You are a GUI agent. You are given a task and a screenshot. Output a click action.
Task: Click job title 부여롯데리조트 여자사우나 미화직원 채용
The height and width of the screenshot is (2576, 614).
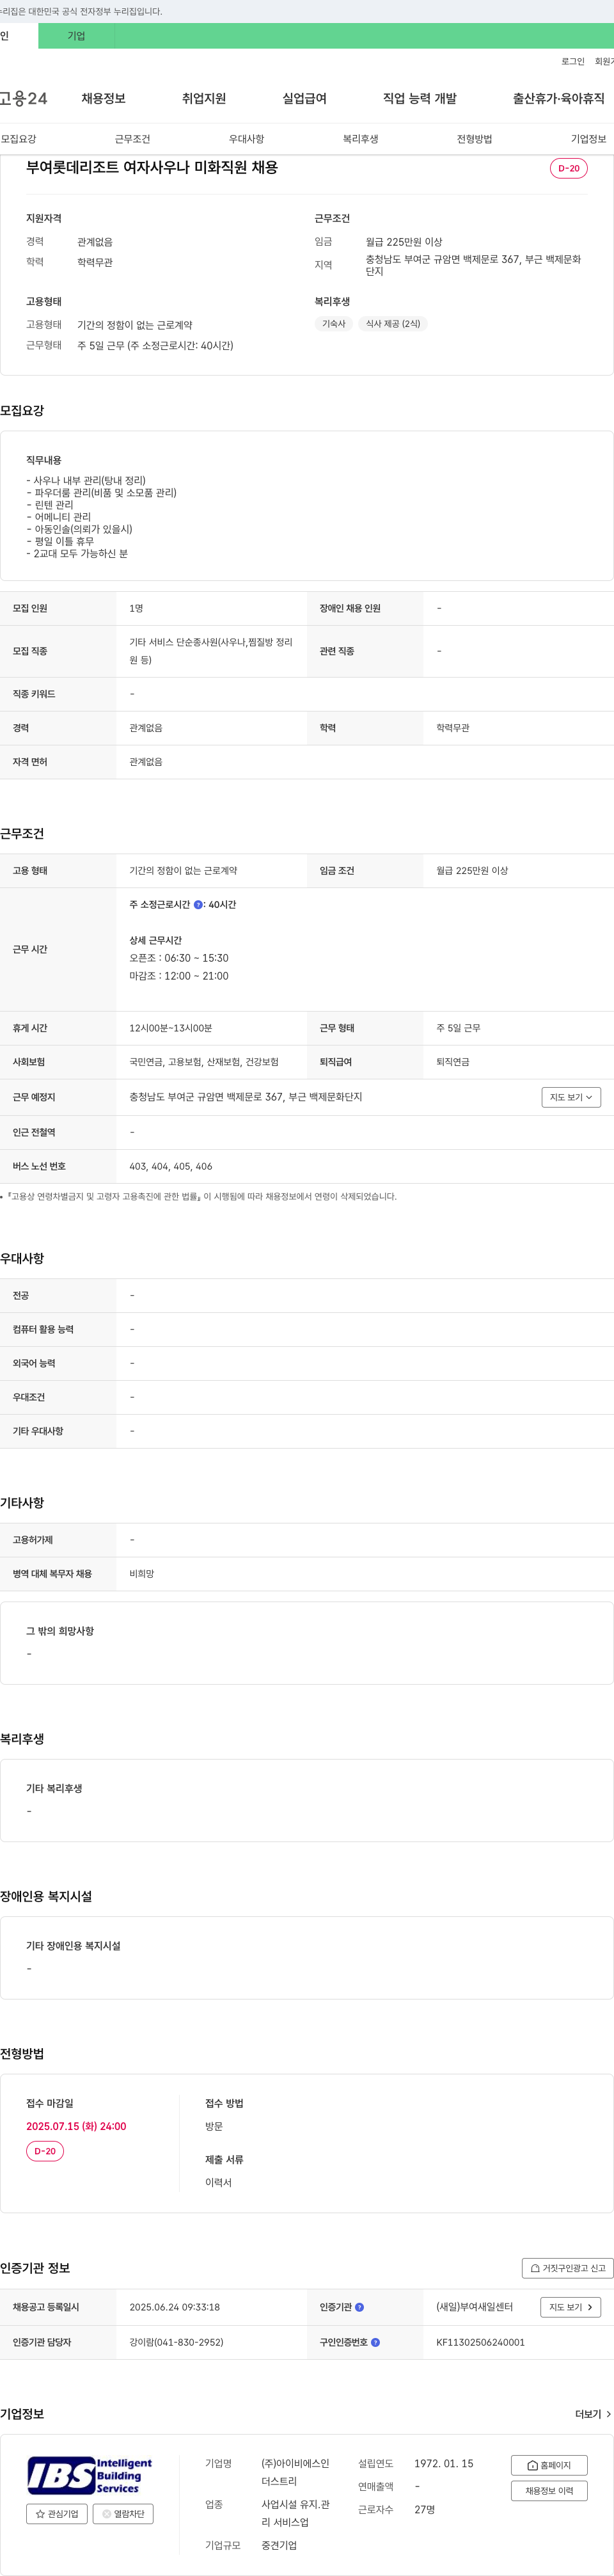pos(152,167)
